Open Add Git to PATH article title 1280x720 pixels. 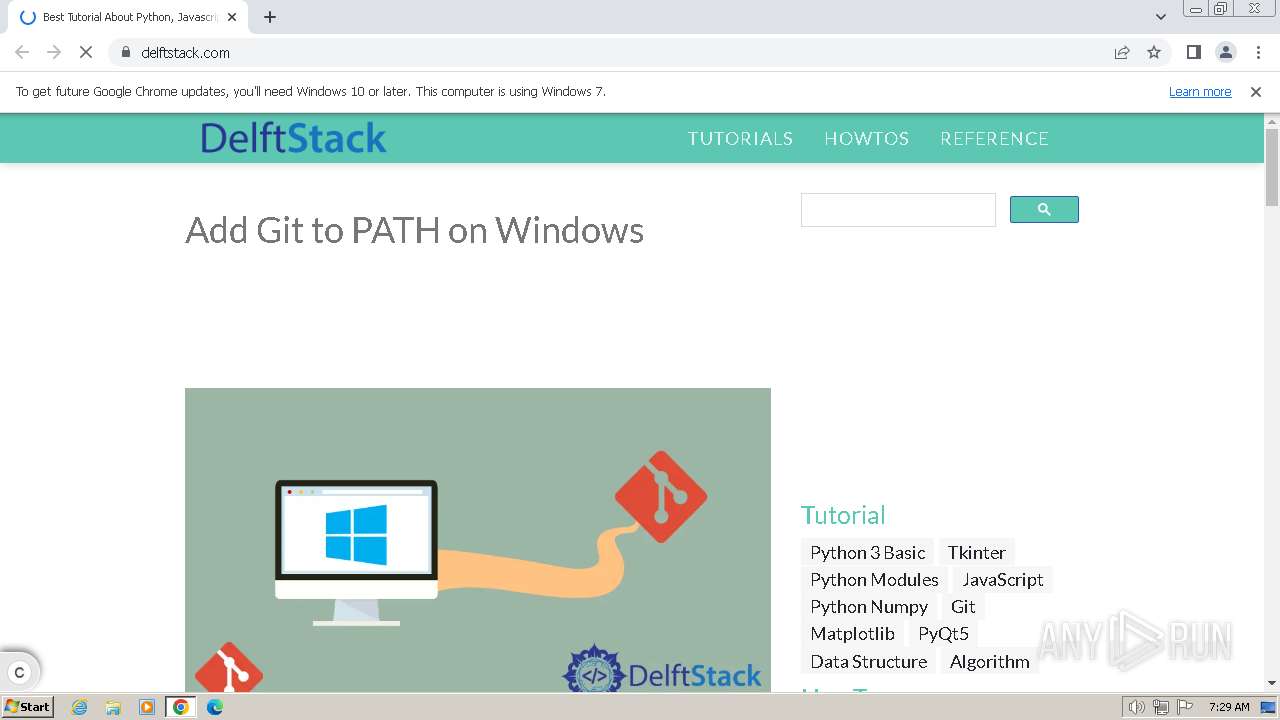(x=414, y=230)
